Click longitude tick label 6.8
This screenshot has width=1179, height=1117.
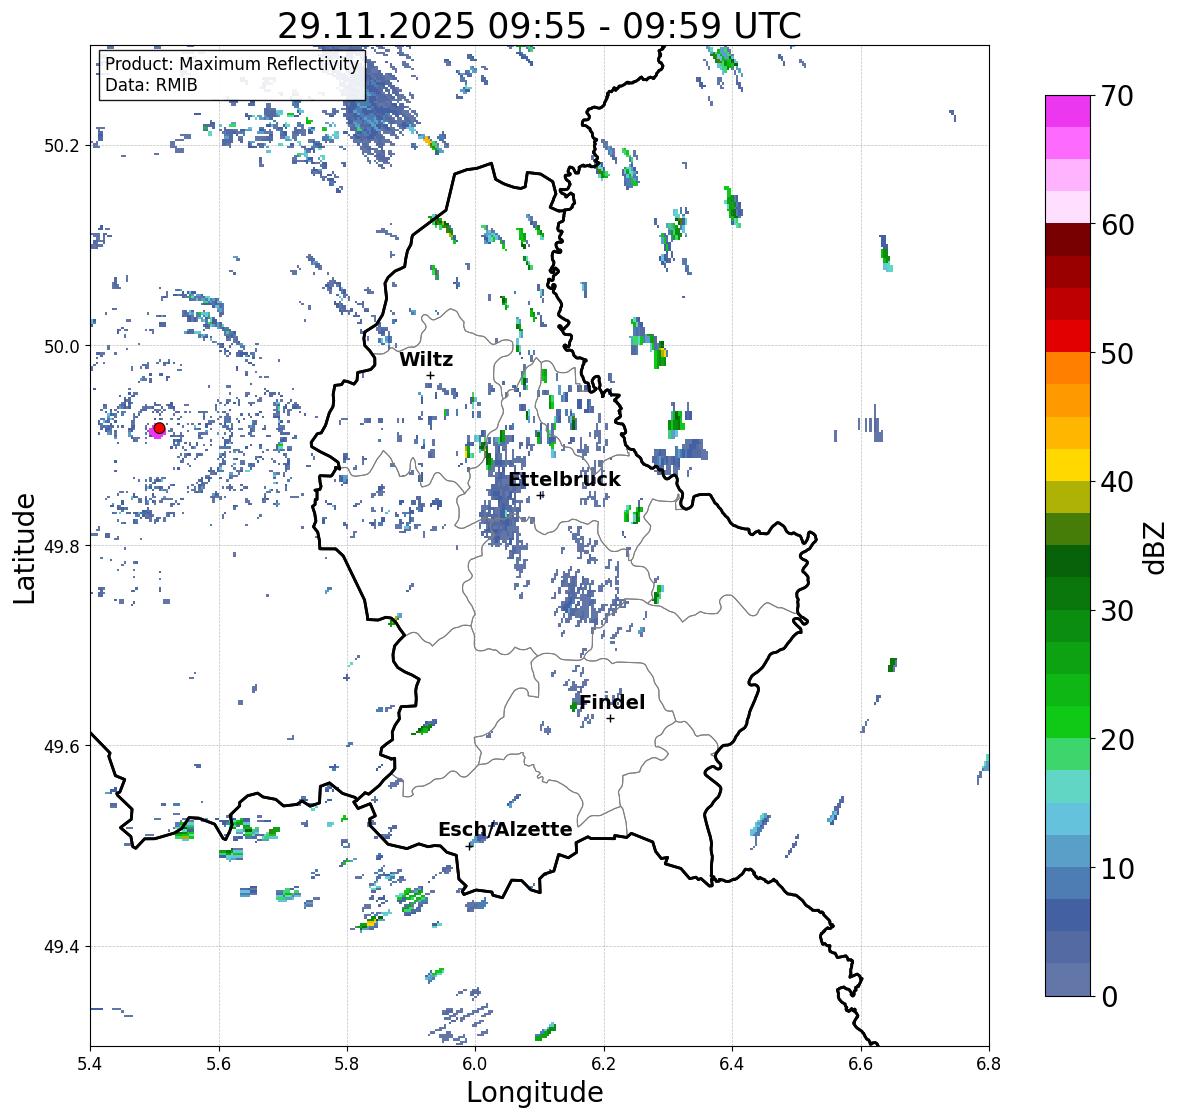click(989, 1064)
